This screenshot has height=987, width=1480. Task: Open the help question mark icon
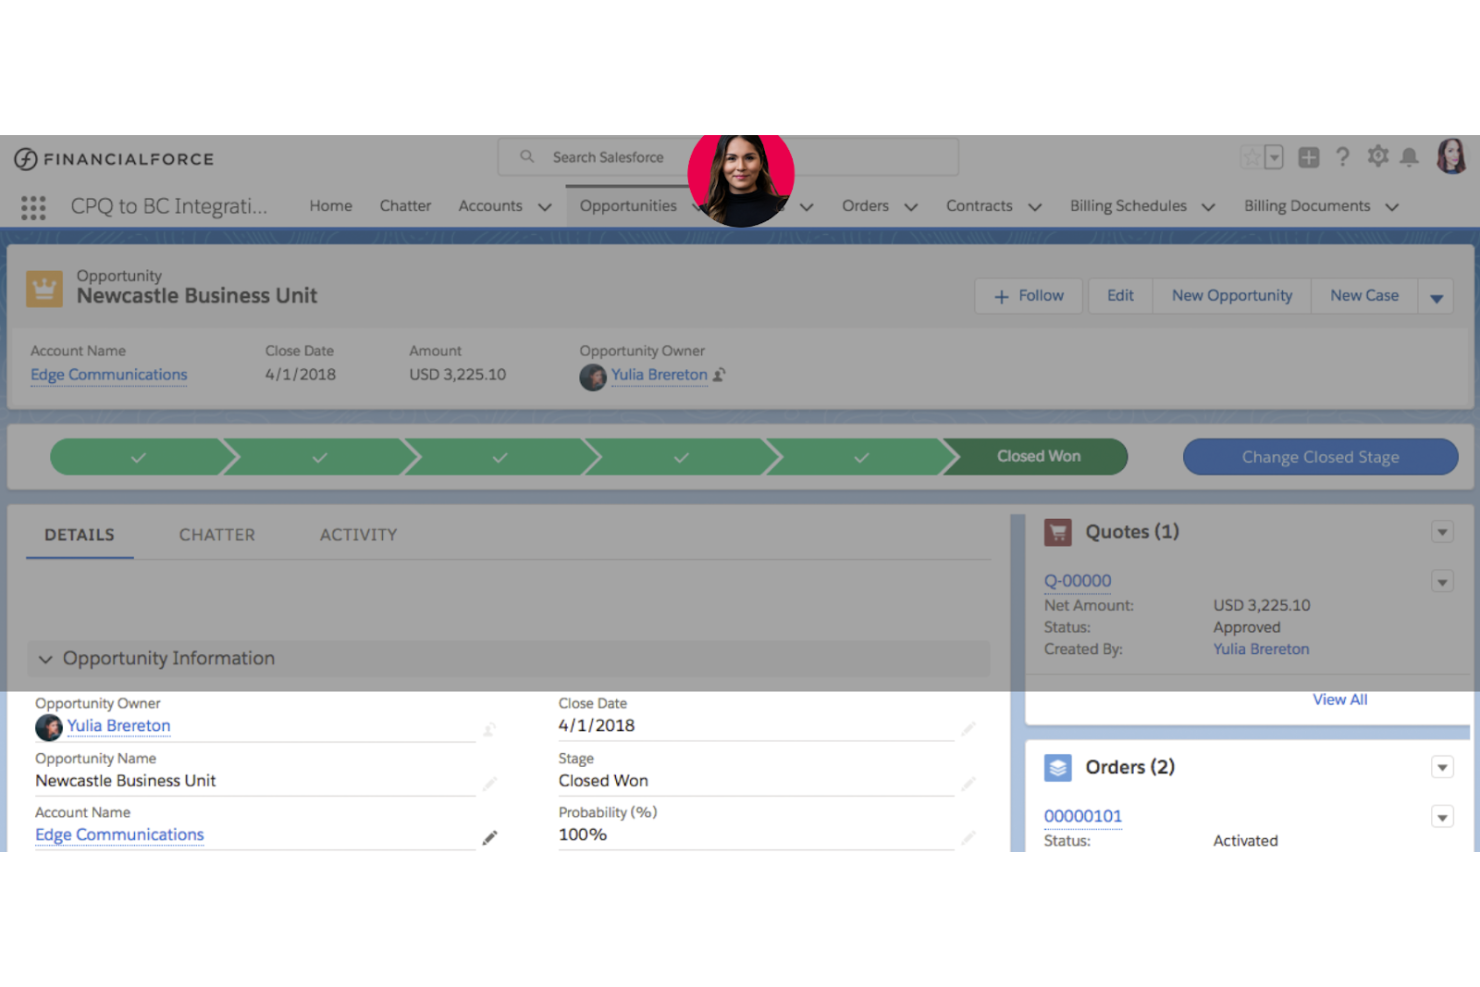pyautogui.click(x=1343, y=157)
